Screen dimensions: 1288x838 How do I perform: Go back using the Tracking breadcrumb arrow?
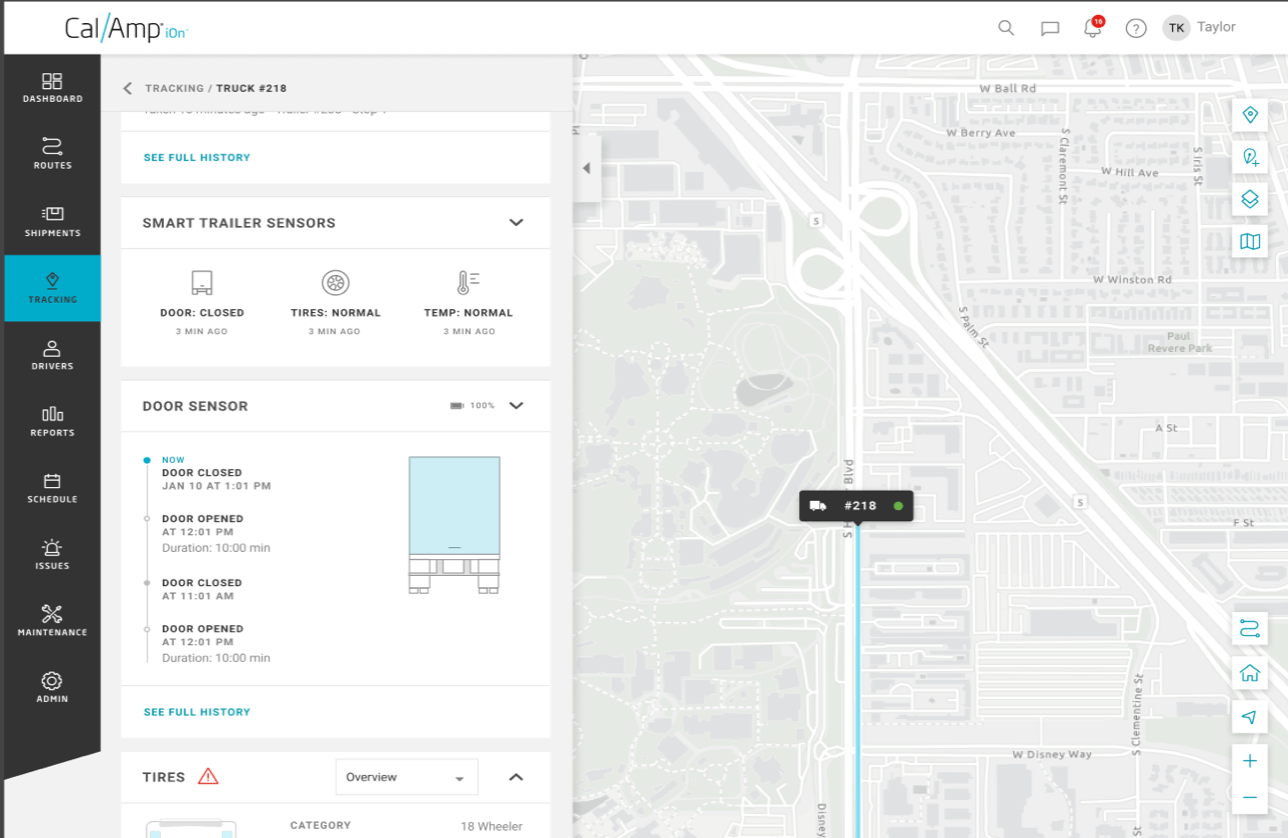point(128,88)
